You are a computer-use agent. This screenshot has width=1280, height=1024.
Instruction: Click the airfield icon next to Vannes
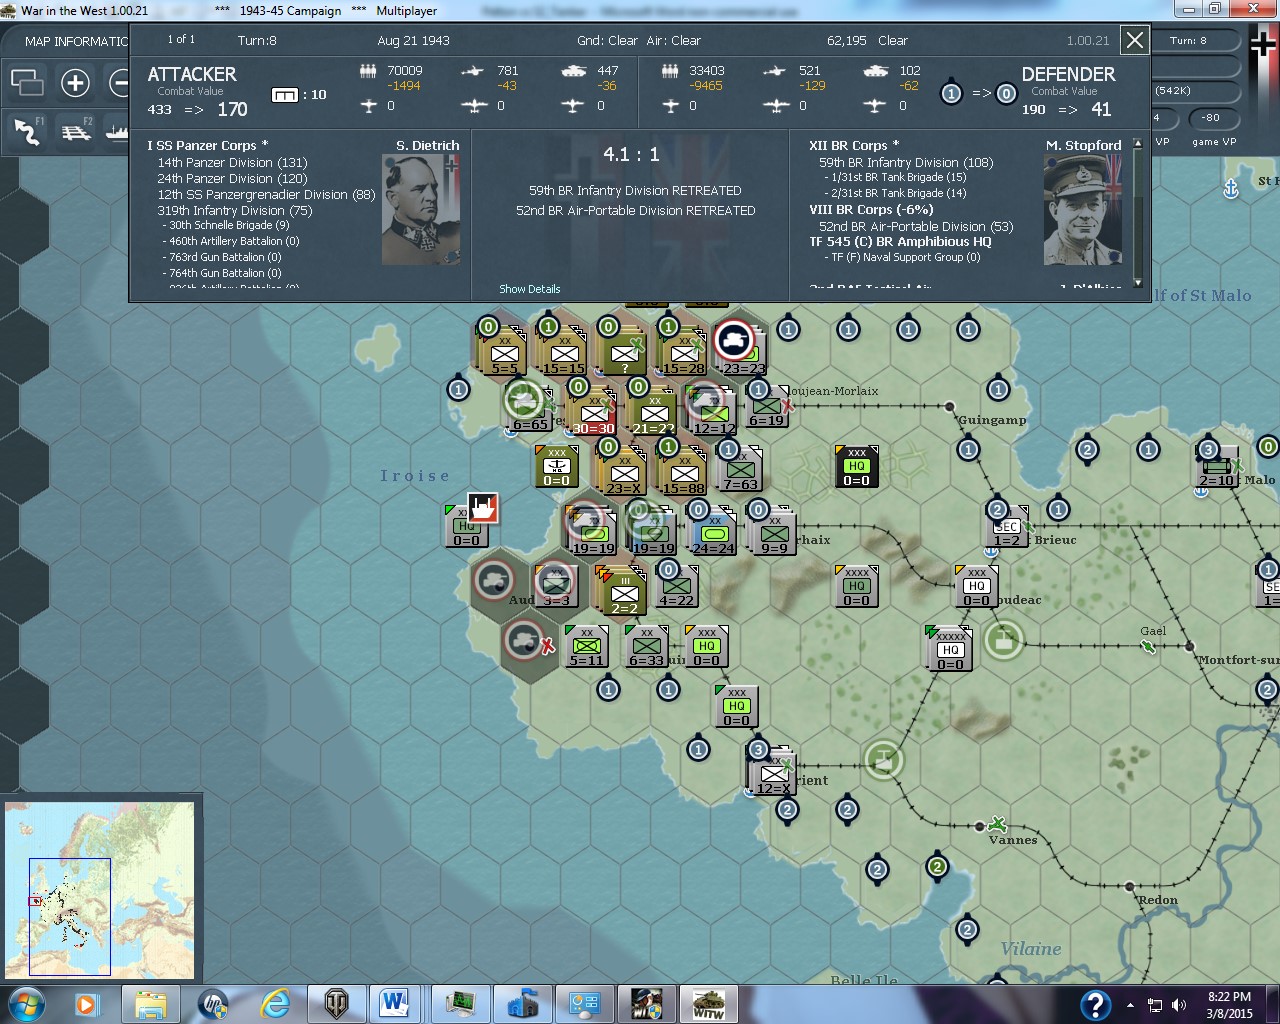(997, 824)
